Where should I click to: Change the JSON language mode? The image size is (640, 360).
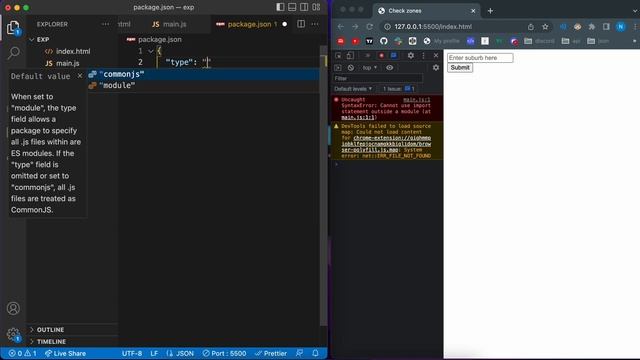(180, 353)
